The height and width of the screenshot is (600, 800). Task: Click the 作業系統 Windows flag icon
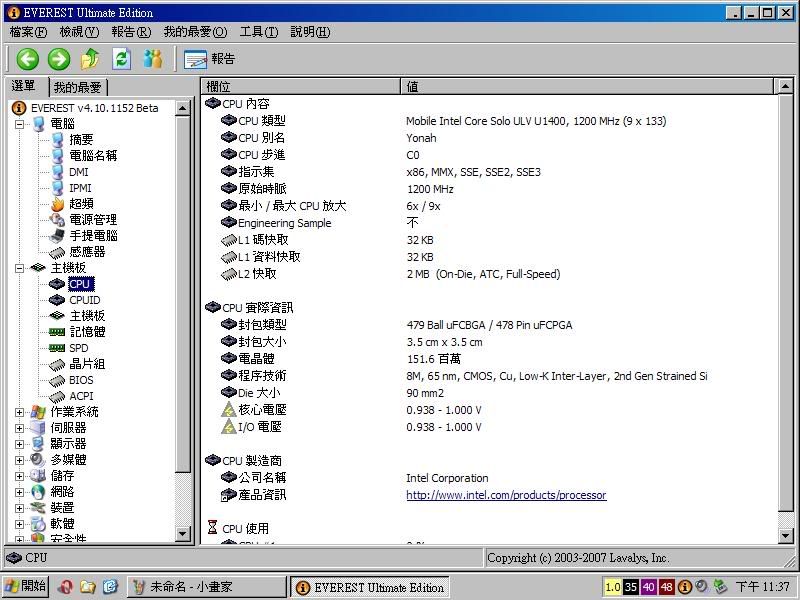pos(38,412)
